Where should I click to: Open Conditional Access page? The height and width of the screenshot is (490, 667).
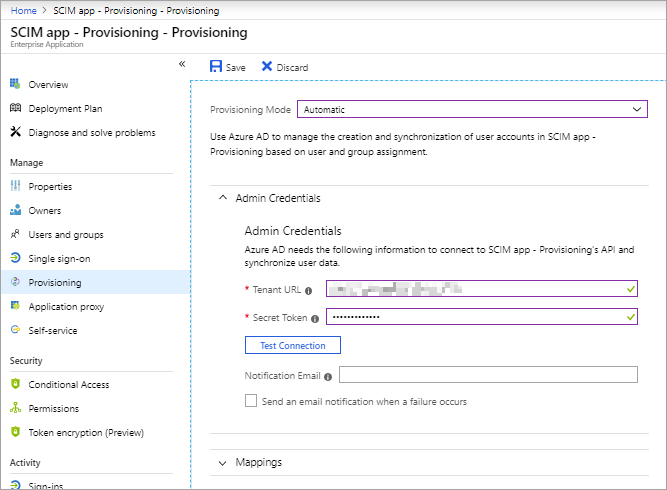69,385
